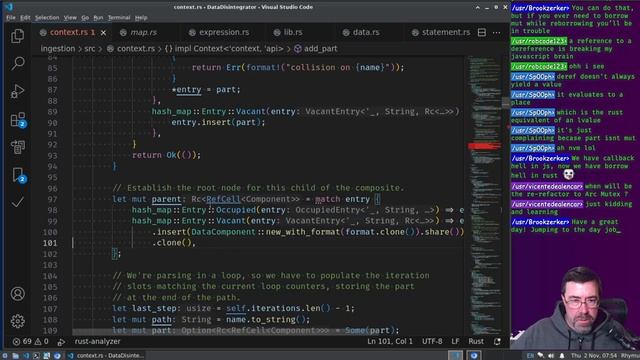Open the Bookmarks view icon
Viewport: 640px width, 360px height.
(18, 175)
